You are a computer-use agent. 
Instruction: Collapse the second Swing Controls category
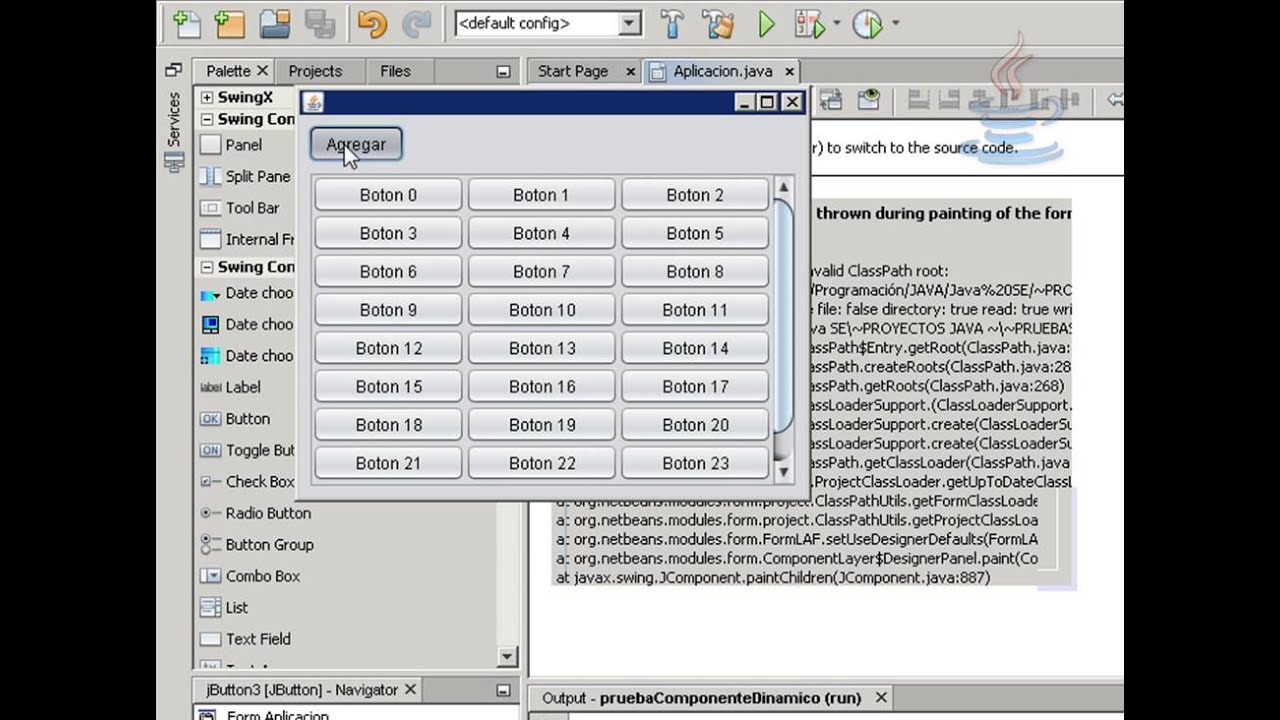[207, 267]
